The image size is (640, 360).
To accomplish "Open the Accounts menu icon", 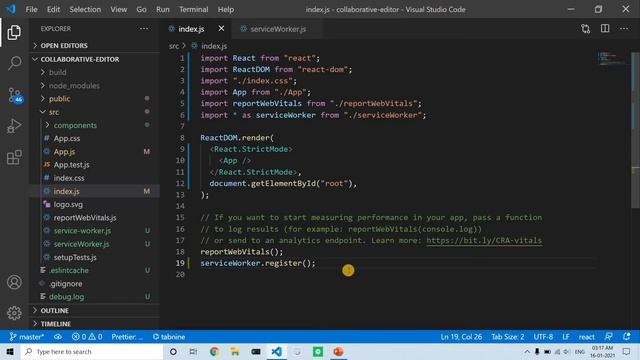I will (14, 282).
